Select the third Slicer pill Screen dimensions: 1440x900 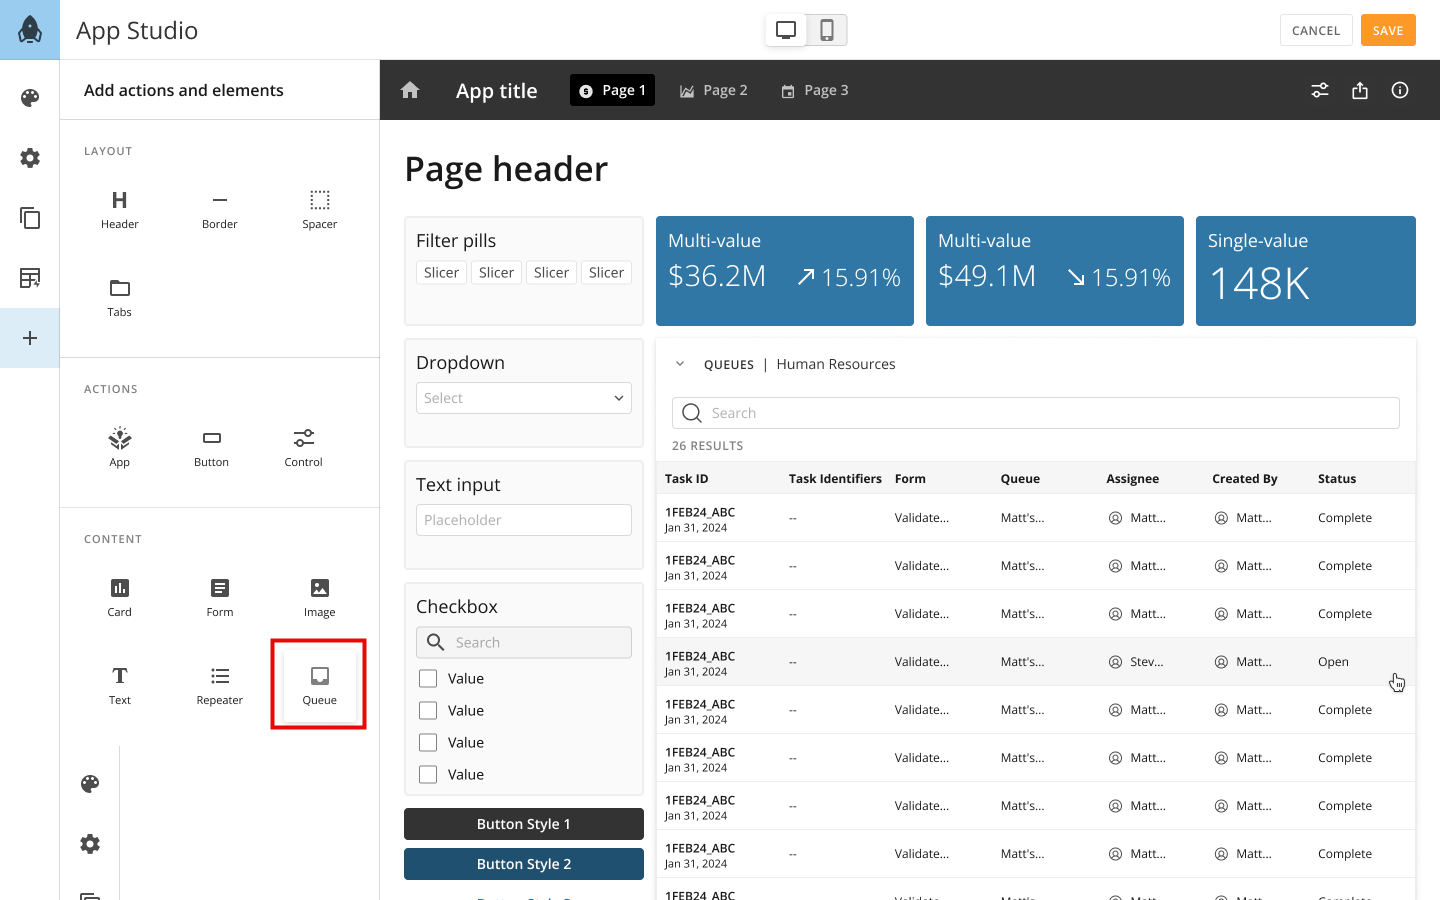point(551,272)
